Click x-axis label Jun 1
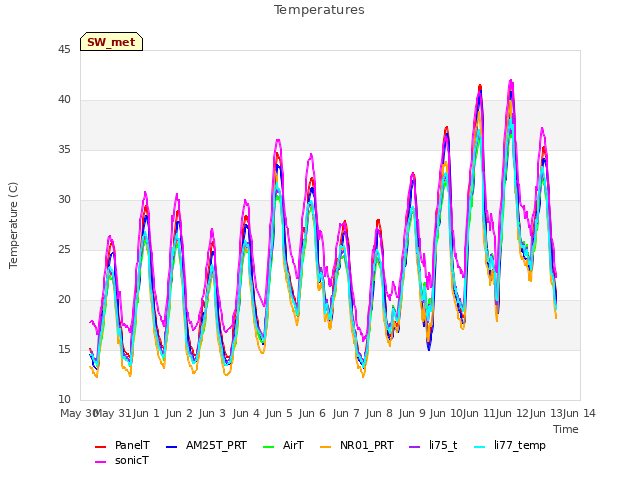 click(x=146, y=413)
